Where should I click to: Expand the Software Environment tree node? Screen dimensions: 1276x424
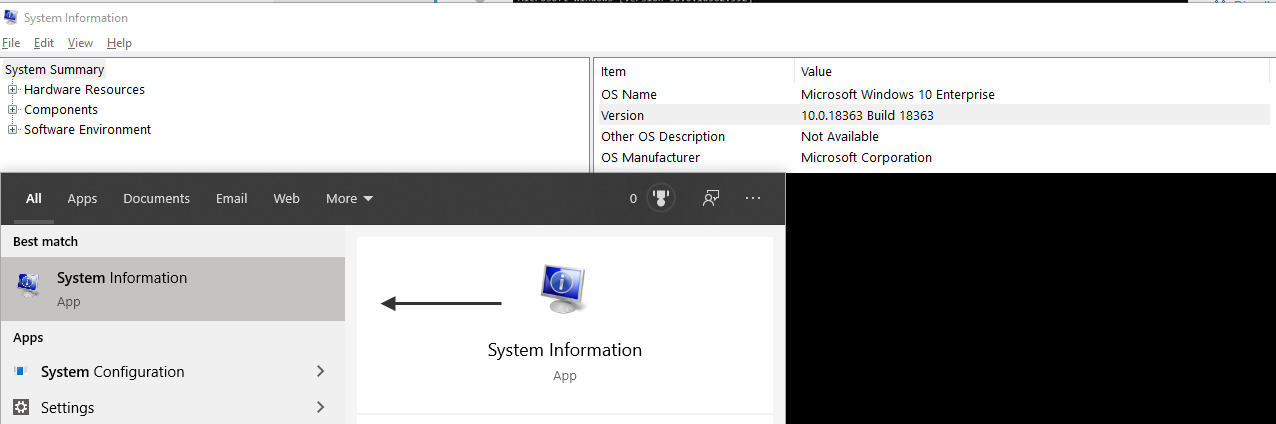point(13,130)
